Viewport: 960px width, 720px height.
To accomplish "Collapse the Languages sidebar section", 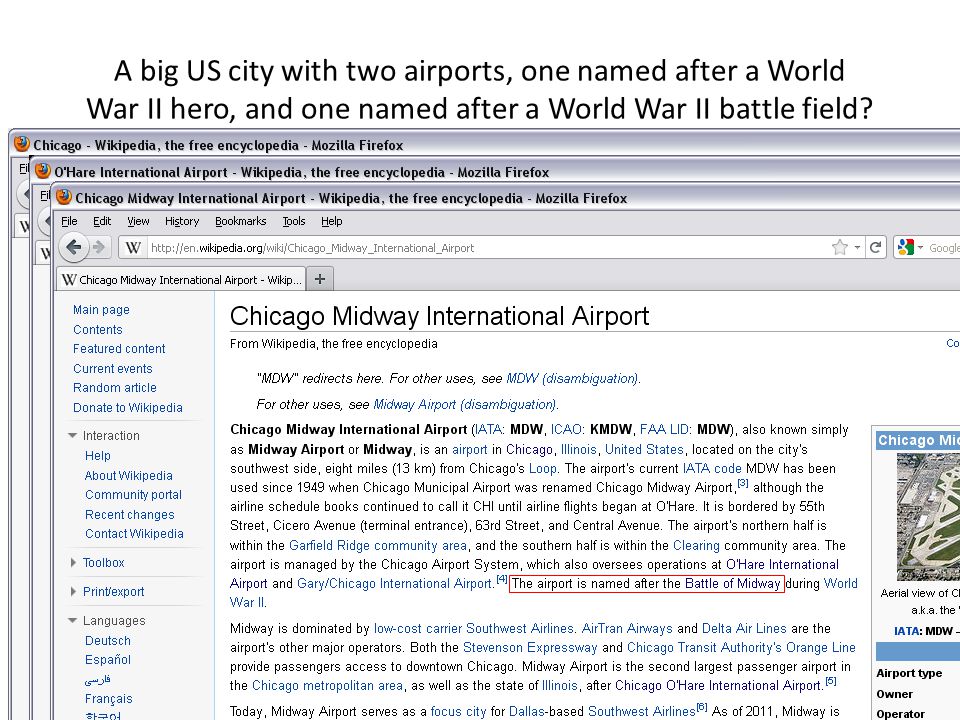I will click(72, 620).
